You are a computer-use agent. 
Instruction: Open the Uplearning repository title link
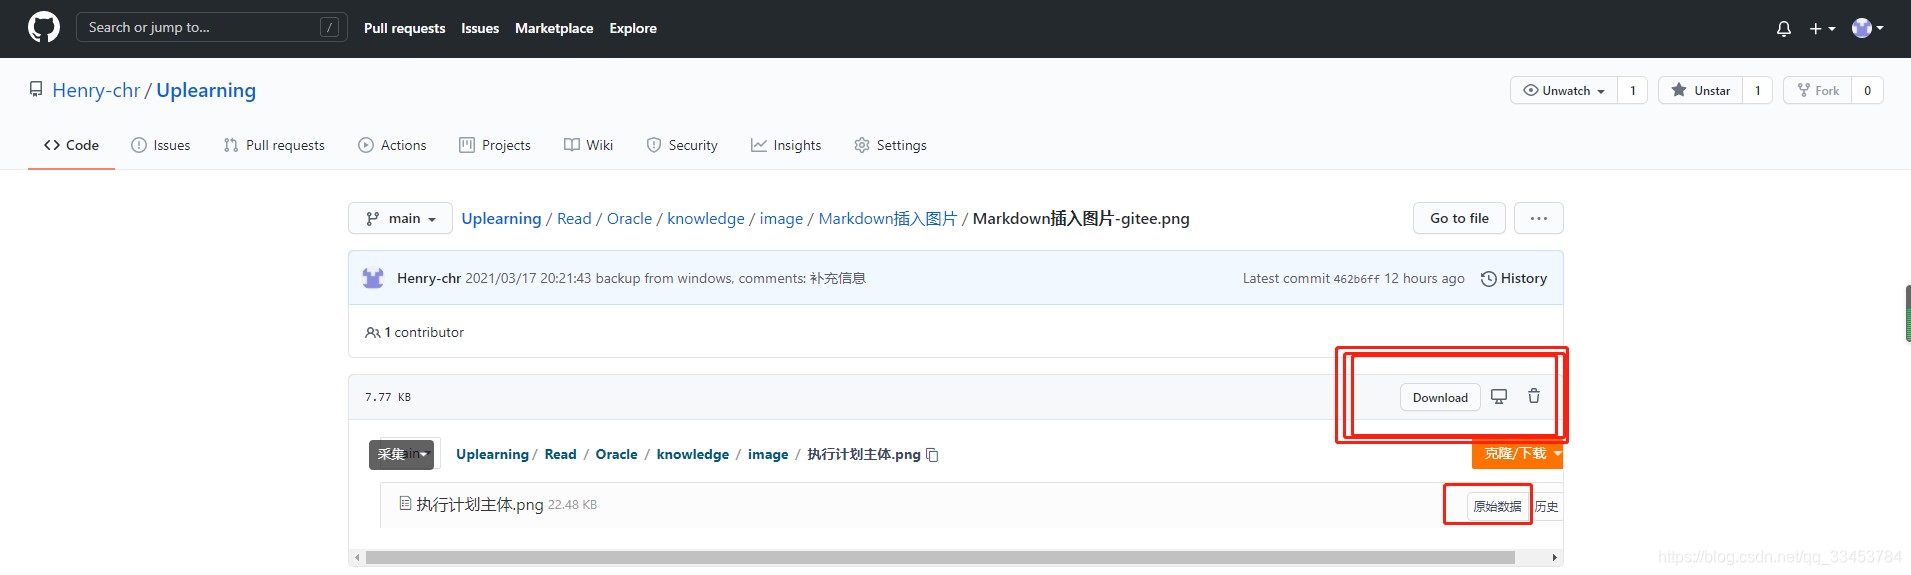point(206,90)
